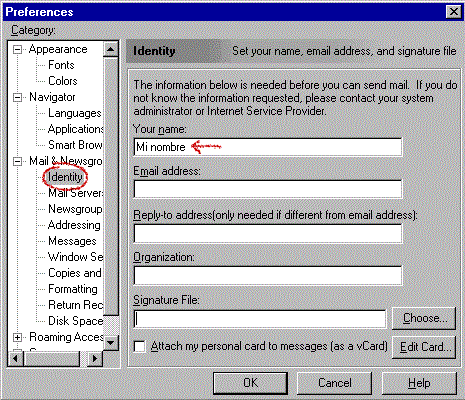This screenshot has height=400, width=465.
Task: Open the Fonts preferences
Action: tap(61, 65)
